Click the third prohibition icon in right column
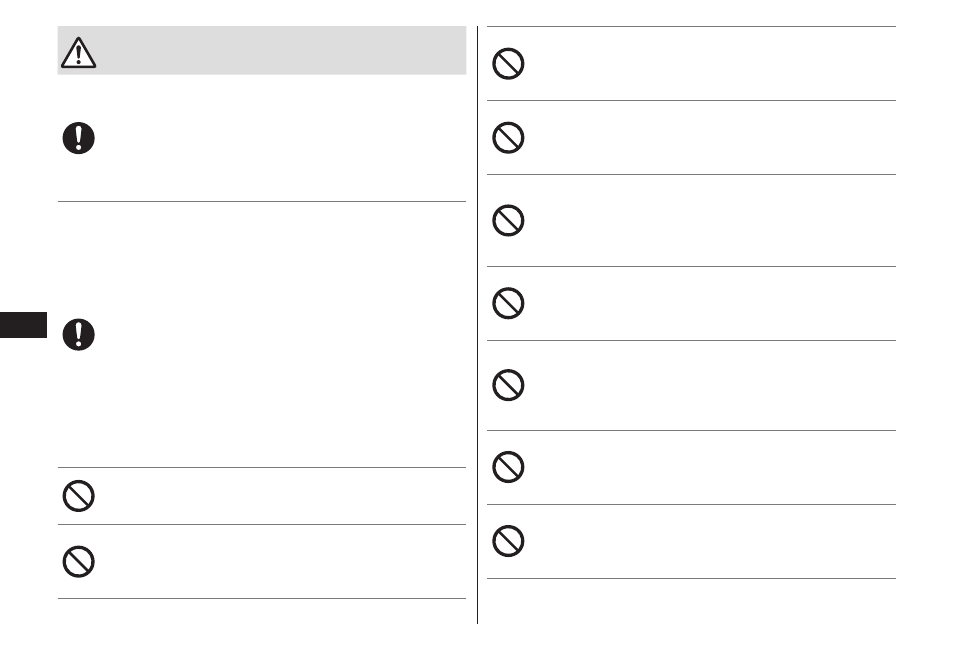The image size is (954, 671). (x=508, y=220)
